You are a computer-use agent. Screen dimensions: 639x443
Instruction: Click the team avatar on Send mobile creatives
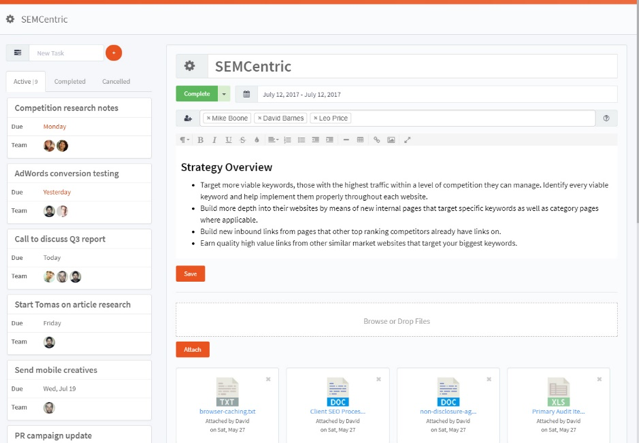[49, 408]
